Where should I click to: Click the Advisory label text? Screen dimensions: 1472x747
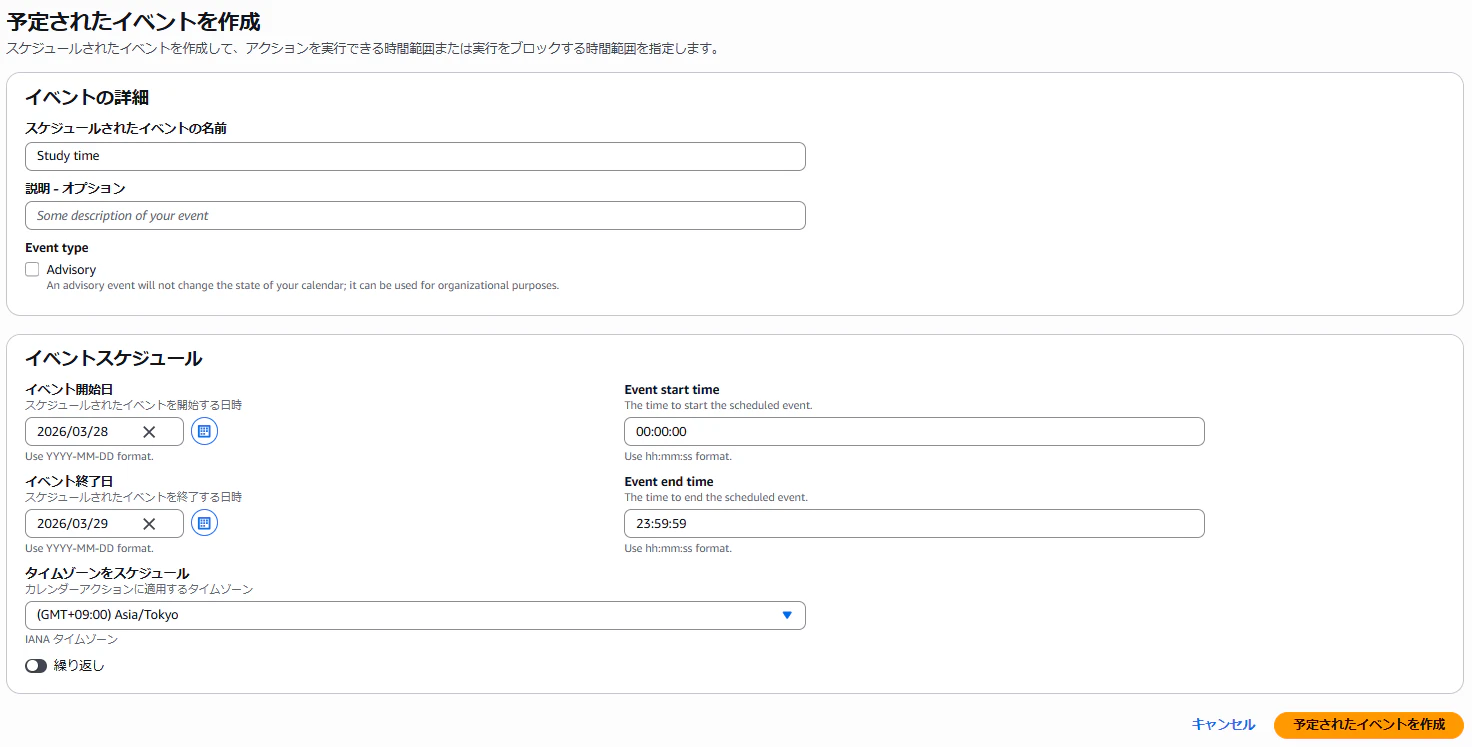71,270
